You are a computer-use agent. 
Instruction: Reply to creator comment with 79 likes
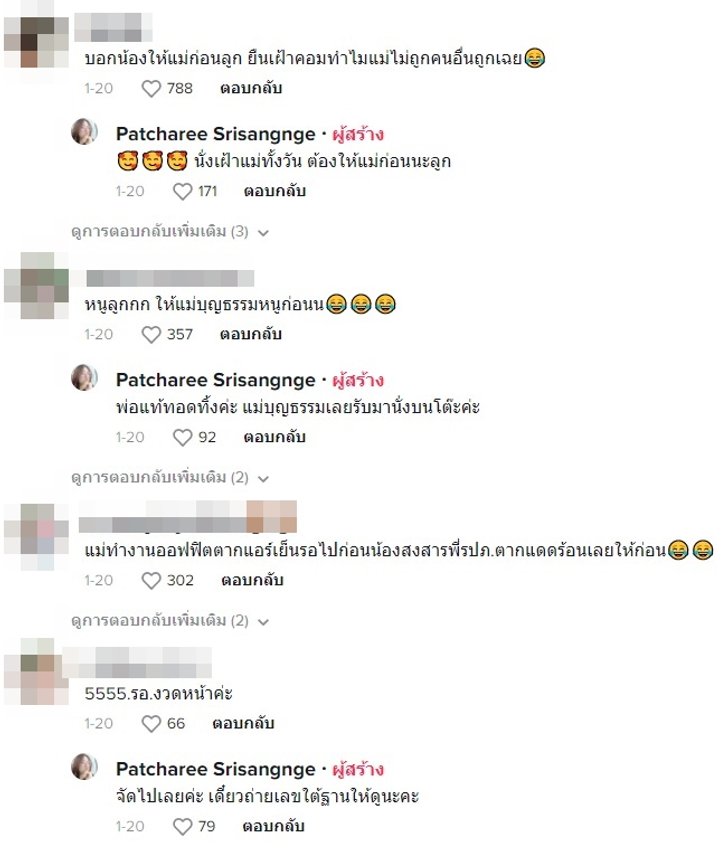[x=274, y=827]
